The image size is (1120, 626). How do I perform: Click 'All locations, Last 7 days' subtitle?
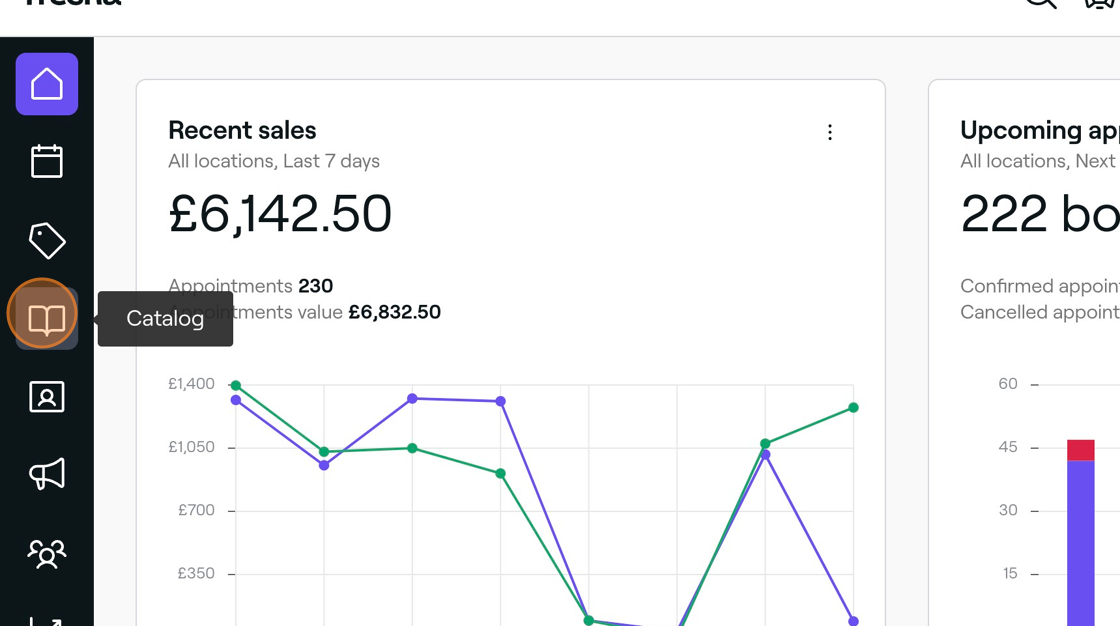pyautogui.click(x=274, y=162)
